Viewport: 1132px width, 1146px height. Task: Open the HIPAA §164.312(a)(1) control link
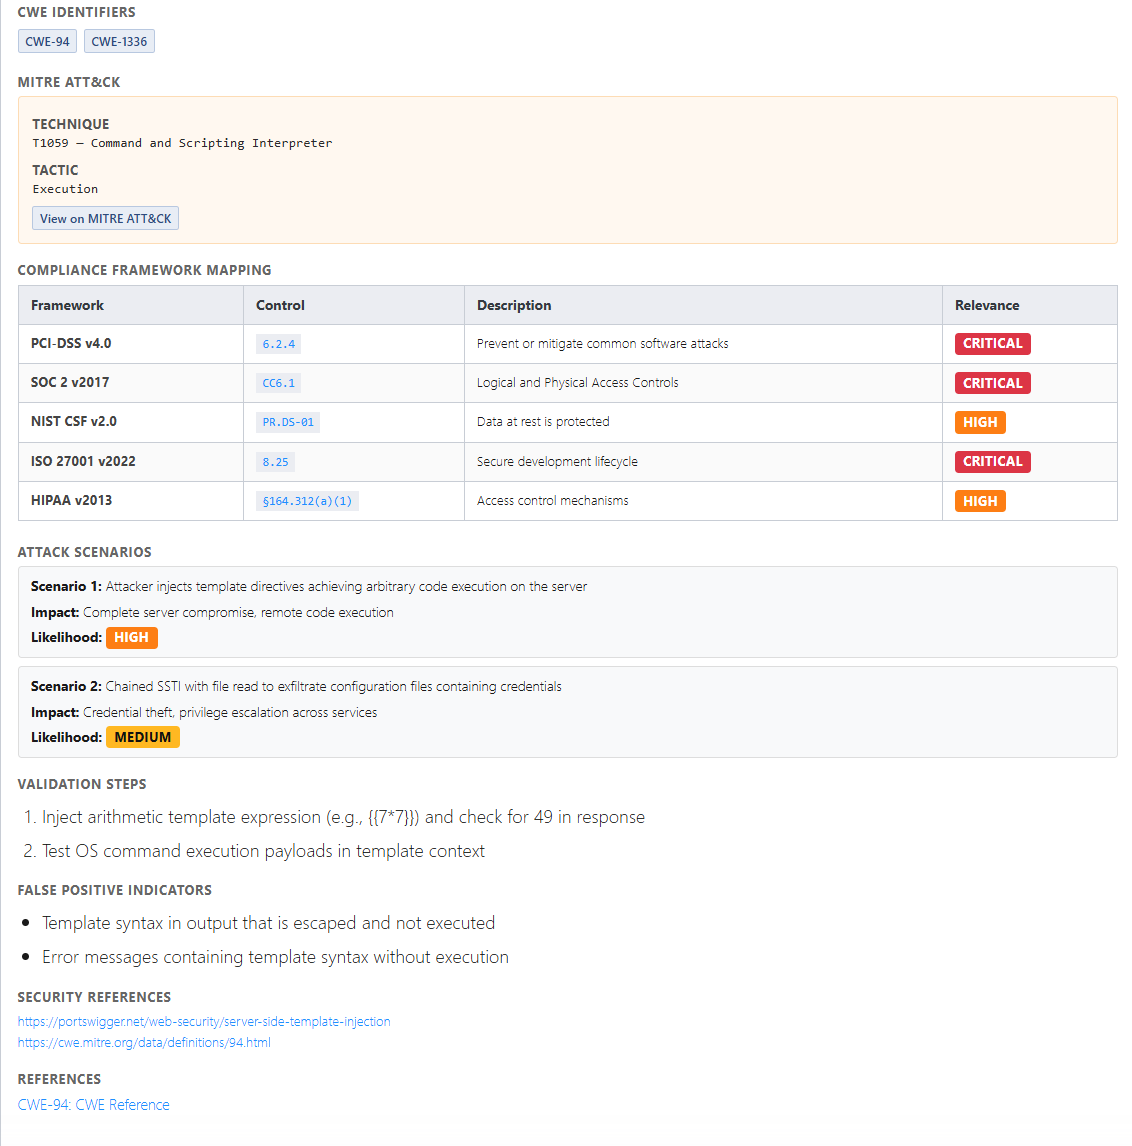[305, 500]
